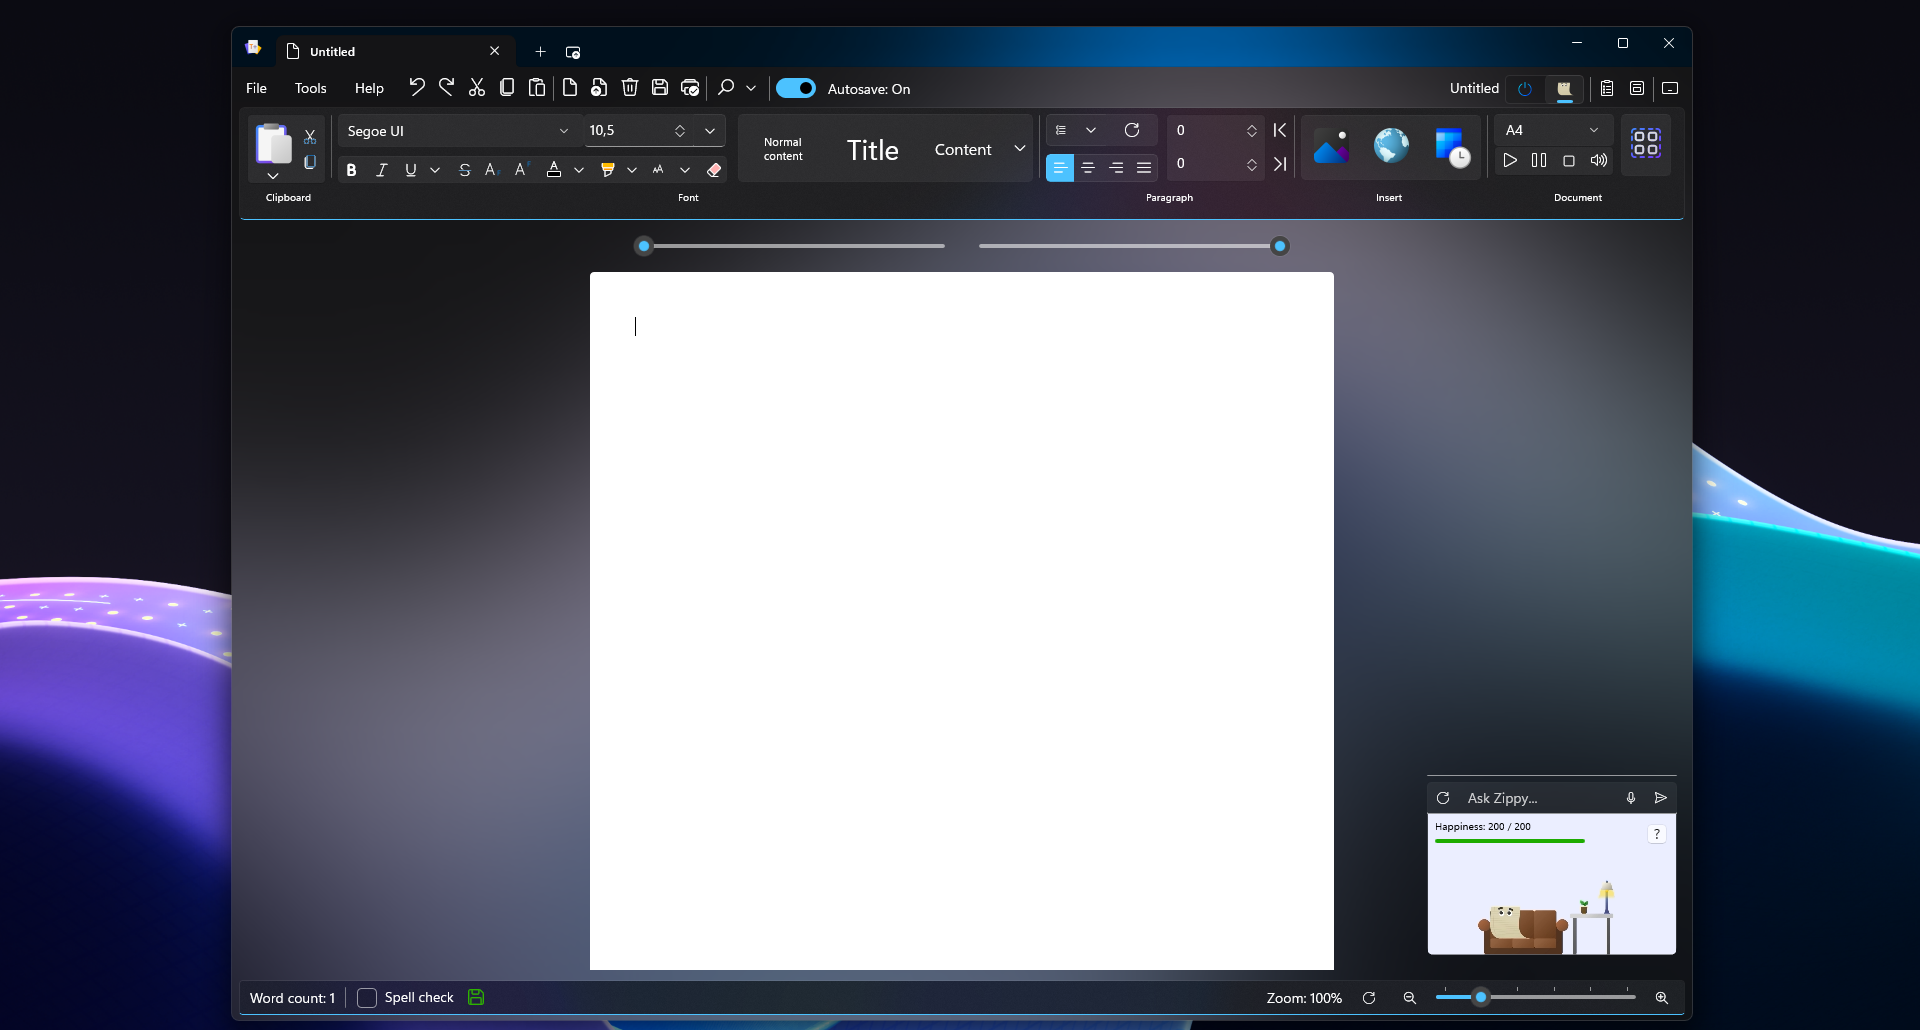The width and height of the screenshot is (1920, 1030).
Task: Click the Ask Zippy input field
Action: click(x=1530, y=797)
